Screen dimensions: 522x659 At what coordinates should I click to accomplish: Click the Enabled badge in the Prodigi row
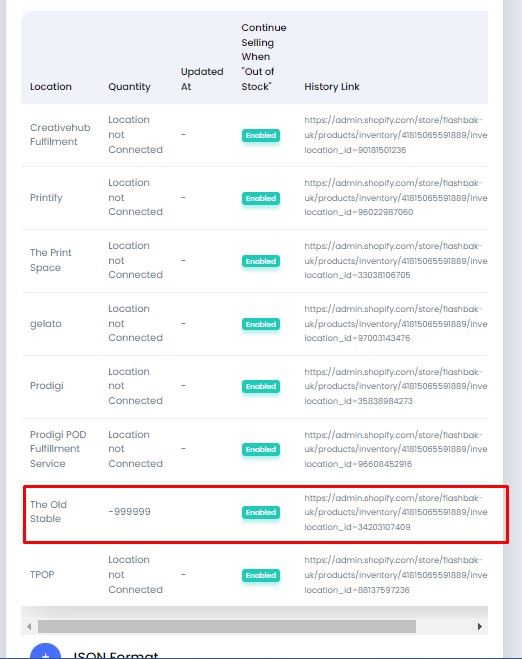pos(261,386)
